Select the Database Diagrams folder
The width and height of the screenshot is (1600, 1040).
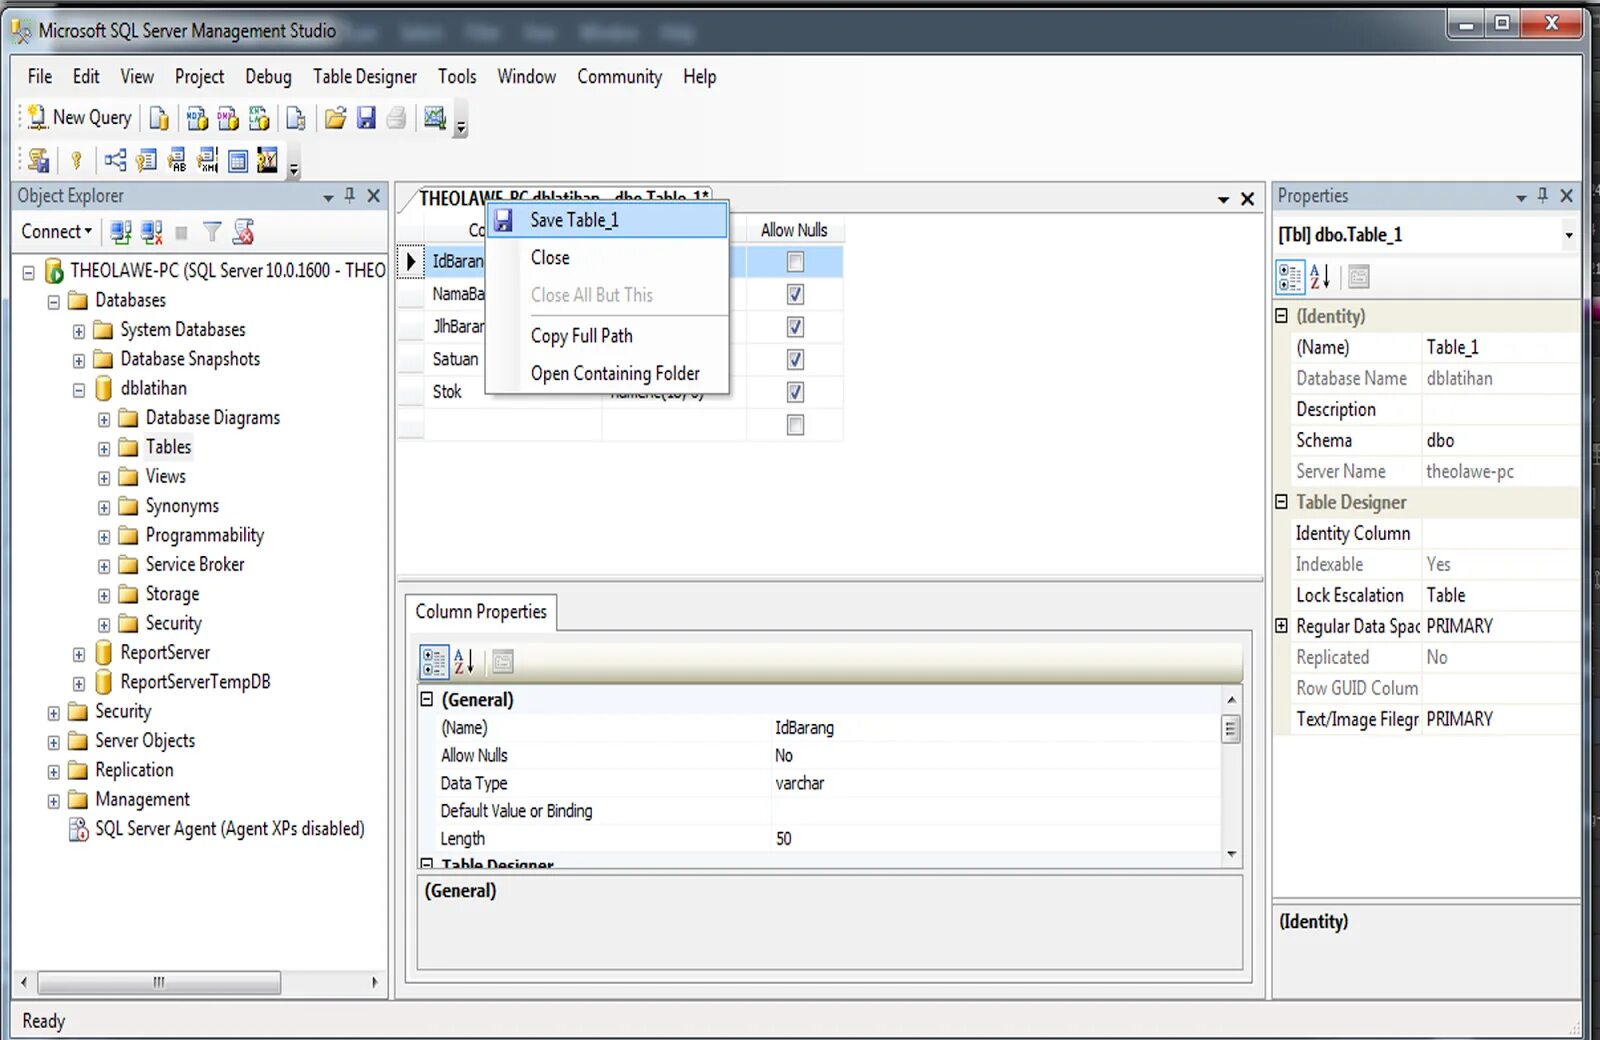point(213,418)
